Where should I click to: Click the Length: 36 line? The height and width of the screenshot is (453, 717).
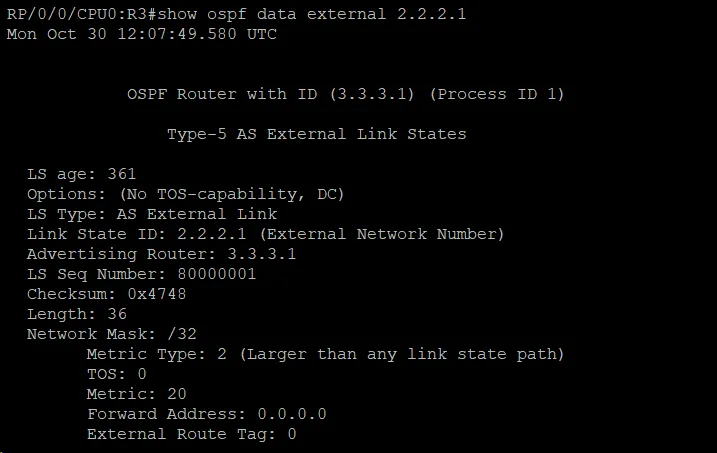tap(76, 314)
